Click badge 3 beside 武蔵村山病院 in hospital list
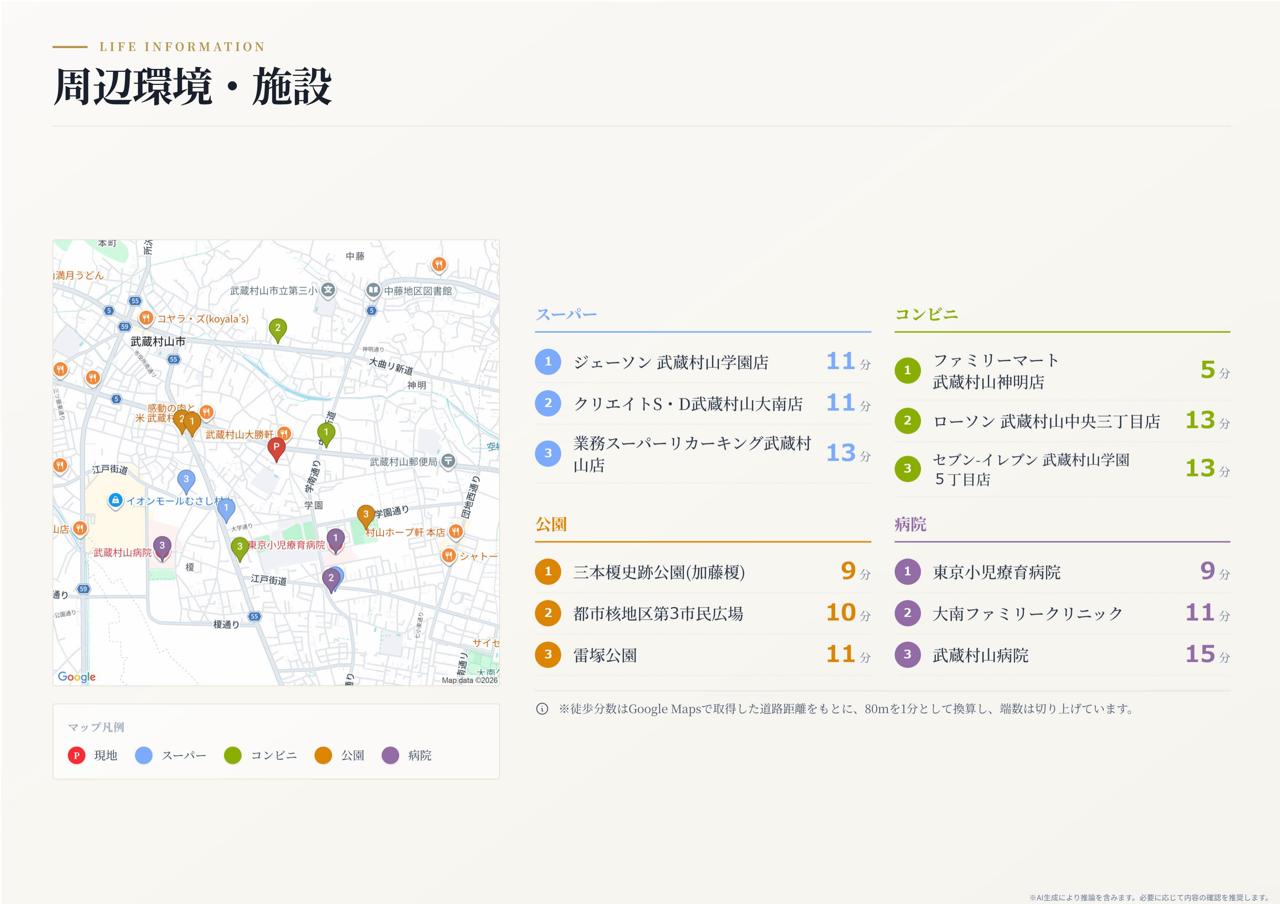1280x904 pixels. click(x=907, y=655)
